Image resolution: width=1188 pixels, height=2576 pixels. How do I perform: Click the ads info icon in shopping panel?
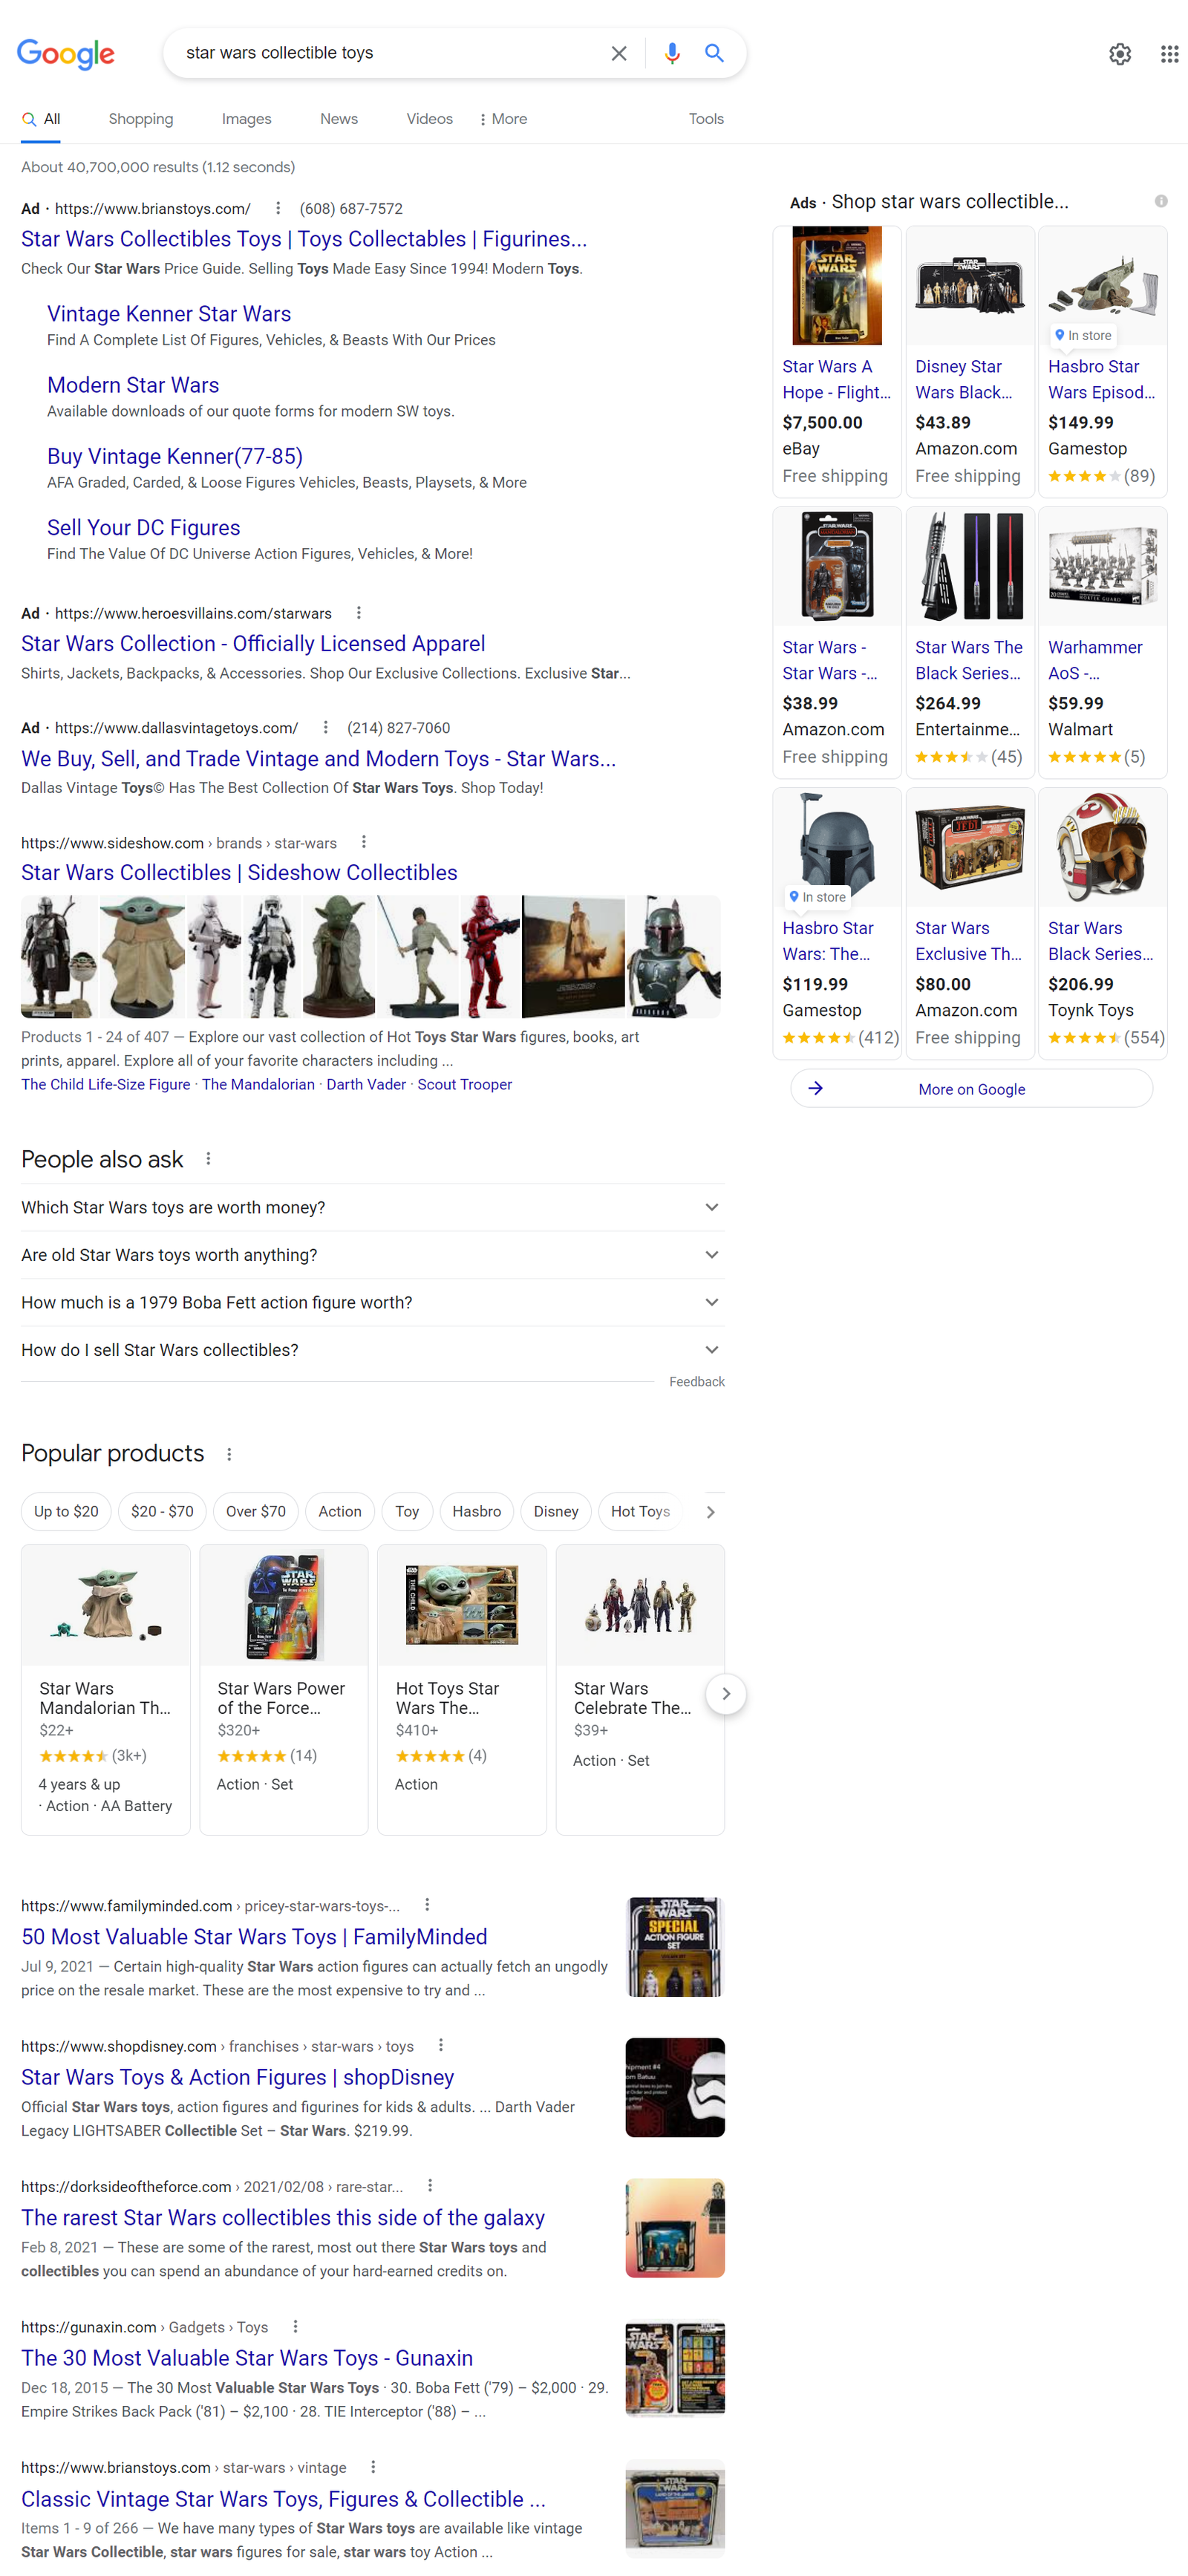(1160, 201)
